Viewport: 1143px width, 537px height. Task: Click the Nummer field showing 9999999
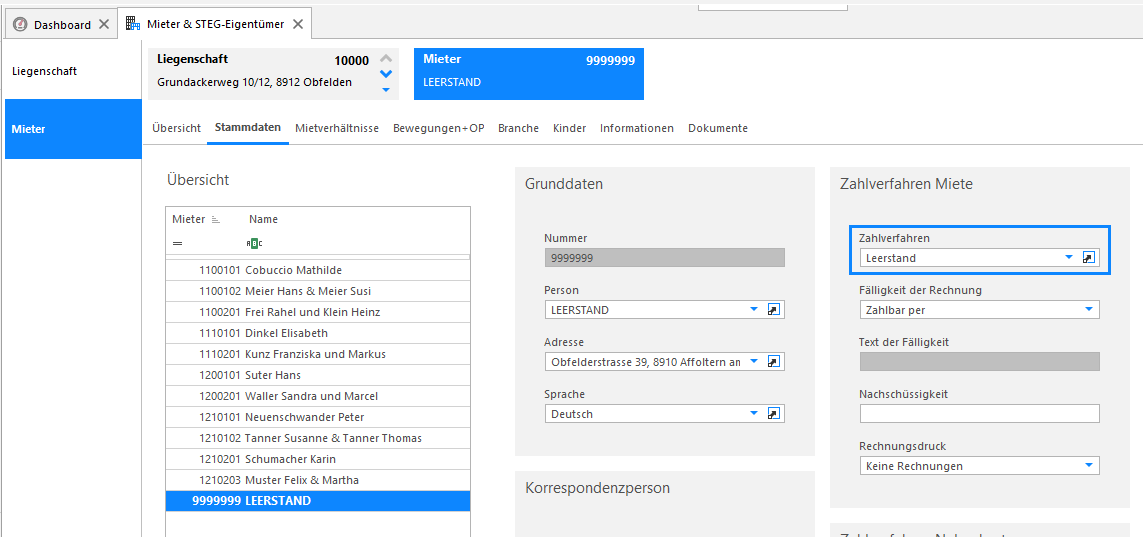tap(665, 257)
